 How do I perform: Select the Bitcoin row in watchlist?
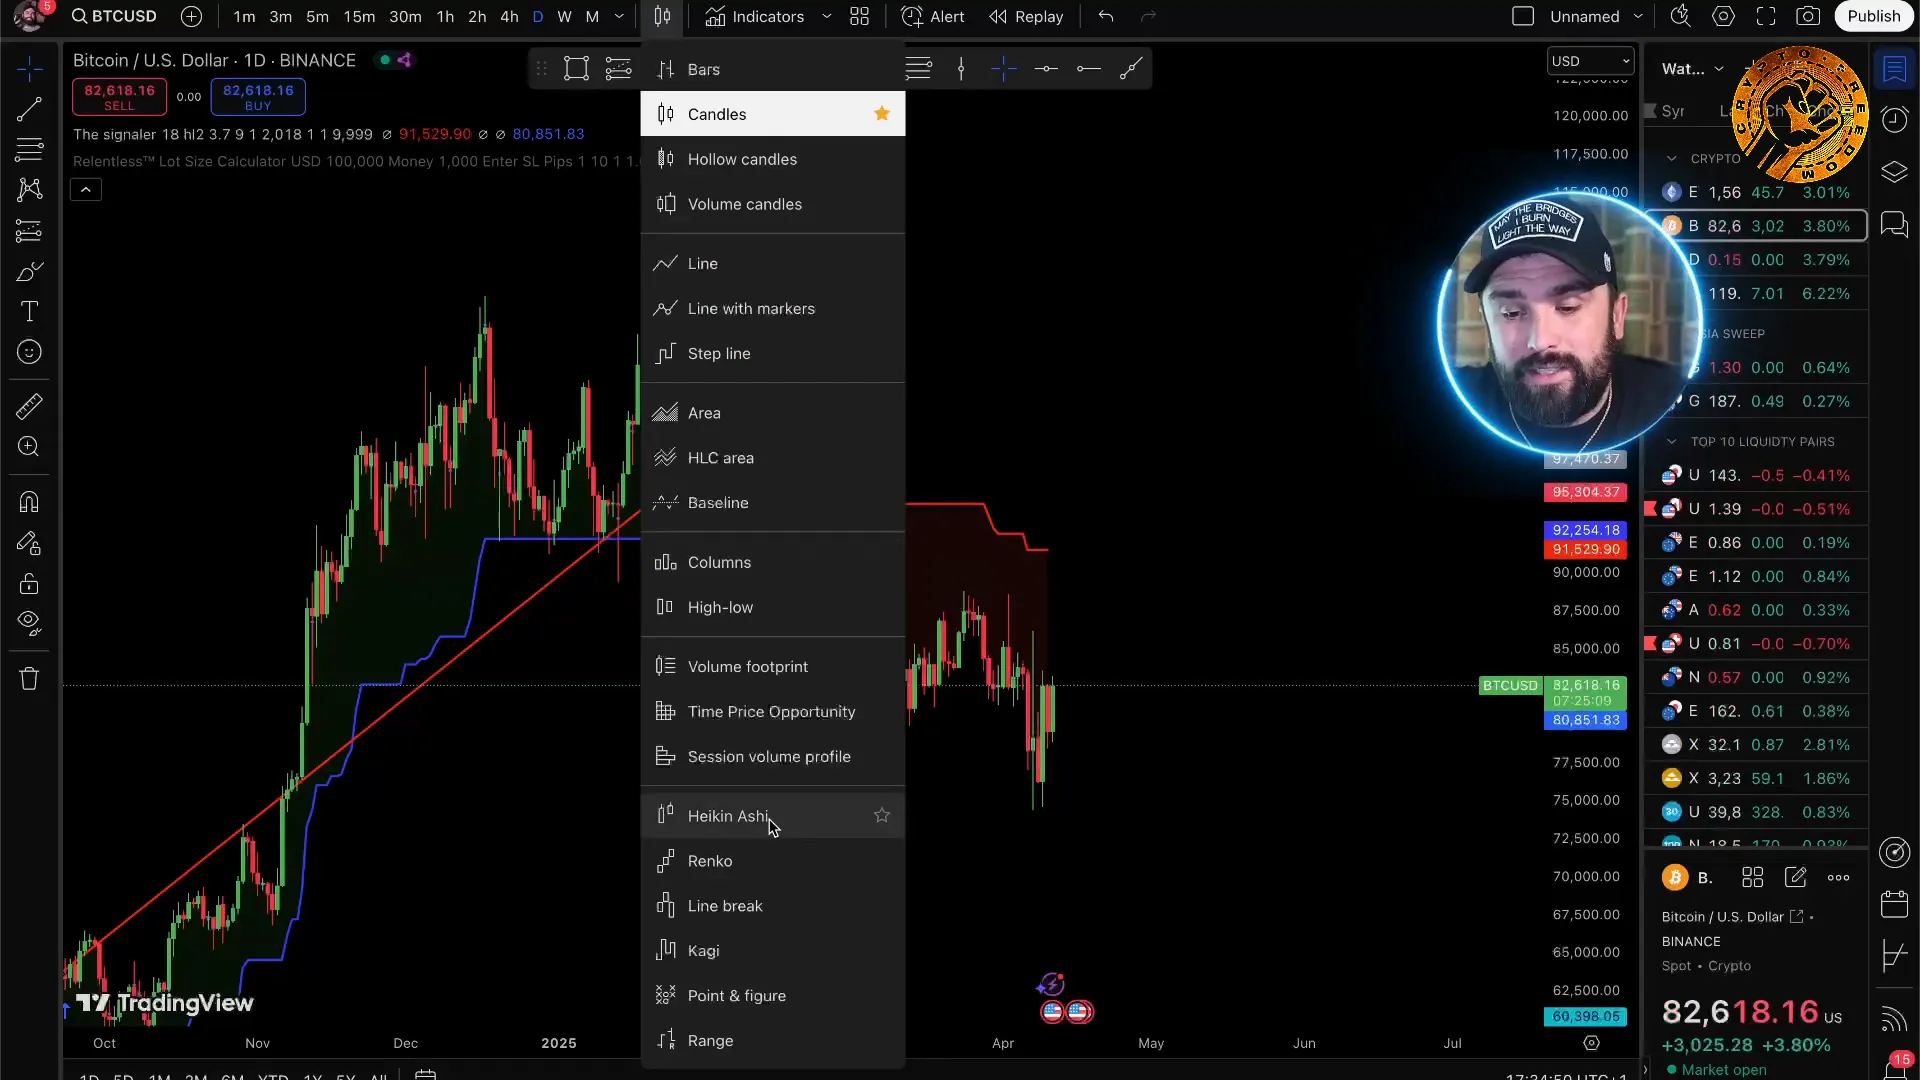1756,226
